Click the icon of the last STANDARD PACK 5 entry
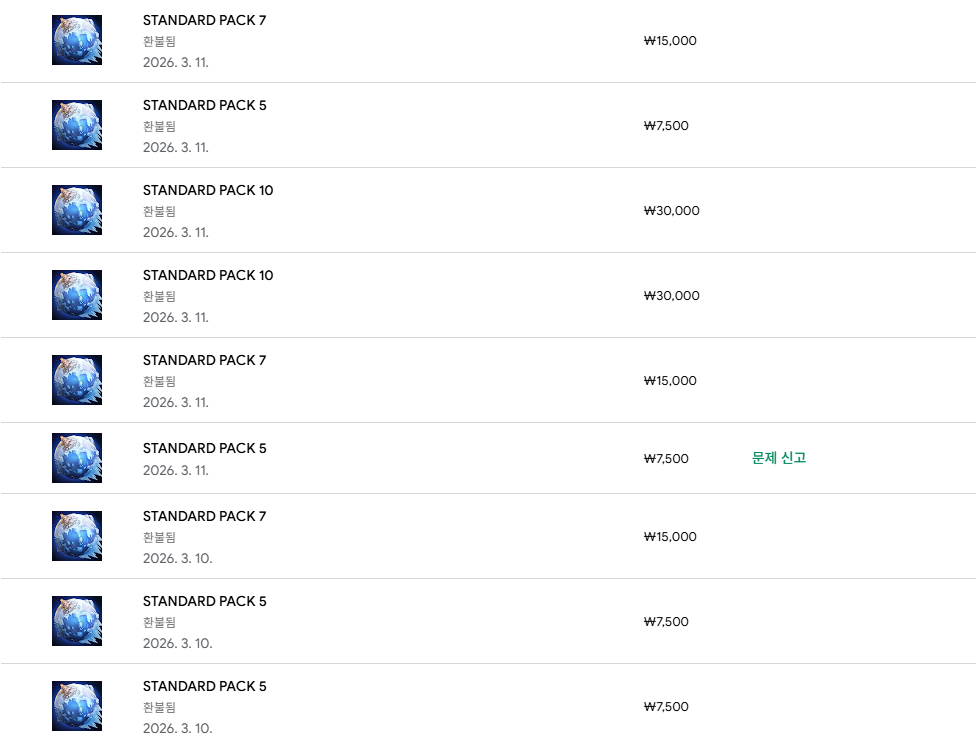976x738 pixels. [77, 706]
